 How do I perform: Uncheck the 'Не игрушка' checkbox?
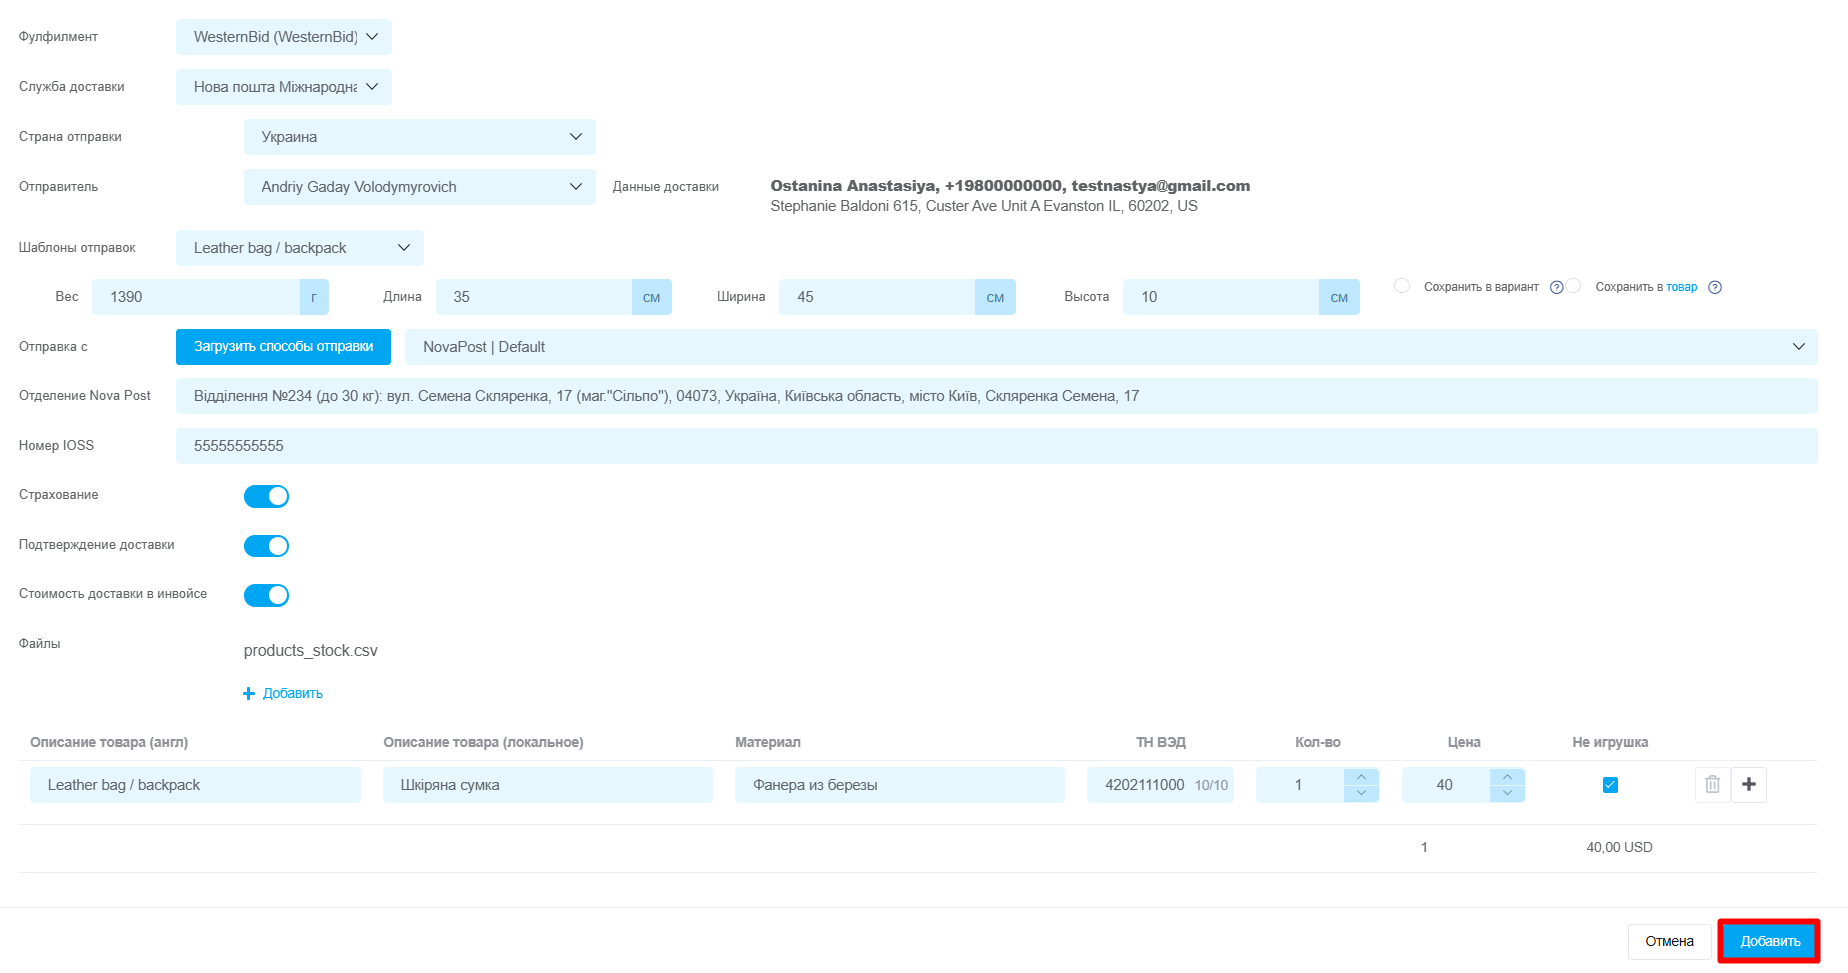click(x=1610, y=785)
